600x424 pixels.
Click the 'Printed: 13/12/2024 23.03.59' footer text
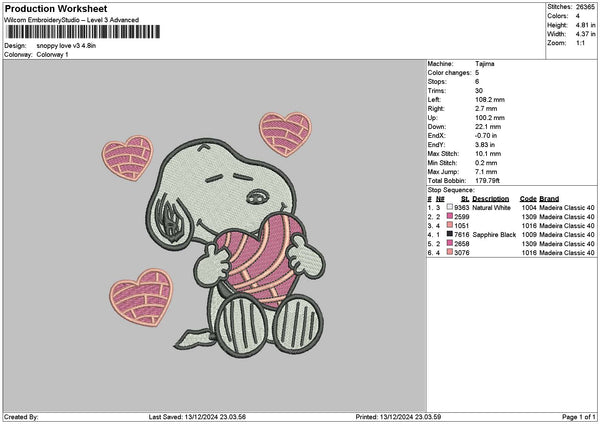[x=398, y=417]
